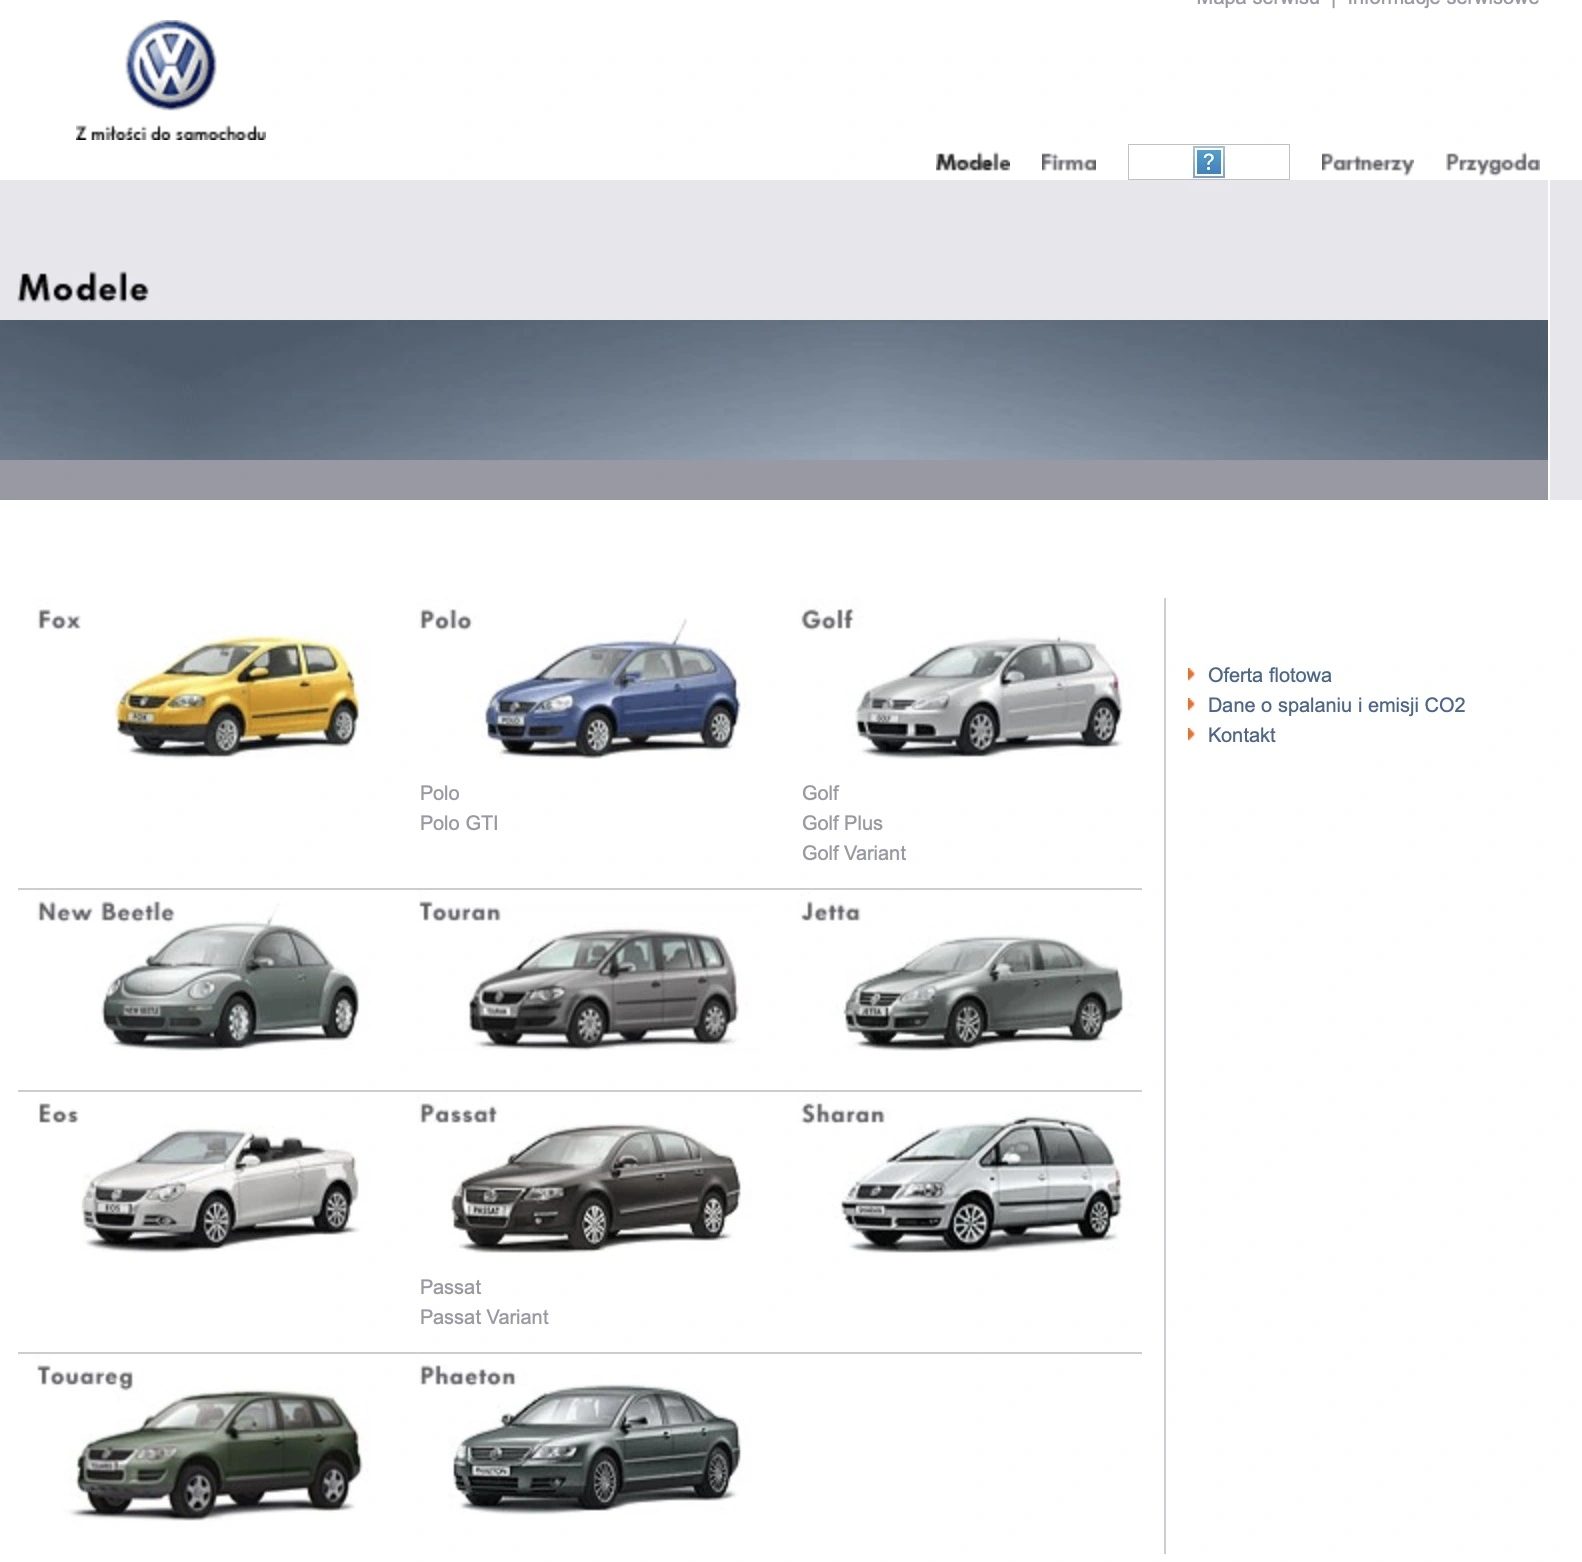
Task: Click the Volkswagen logo
Action: pos(171,65)
